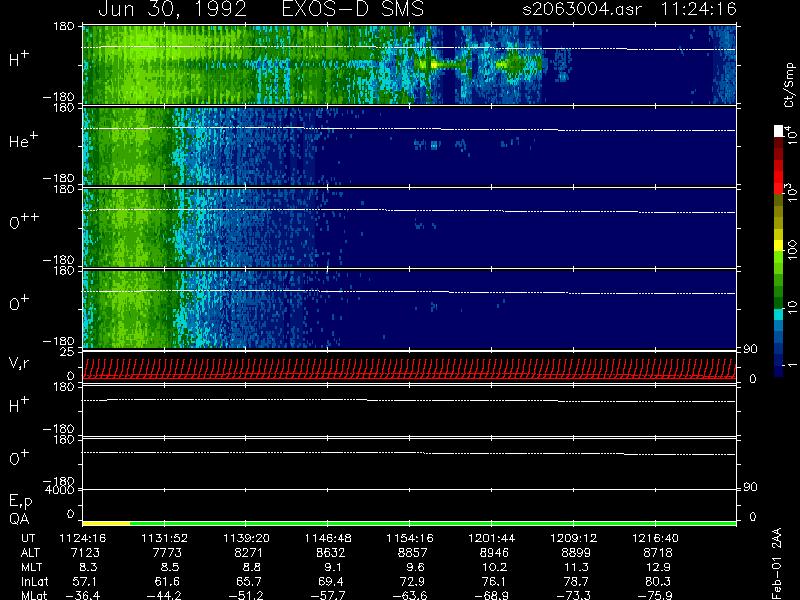Viewport: 800px width, 600px height.
Task: Click the ALT value "7773"
Action: point(167,553)
